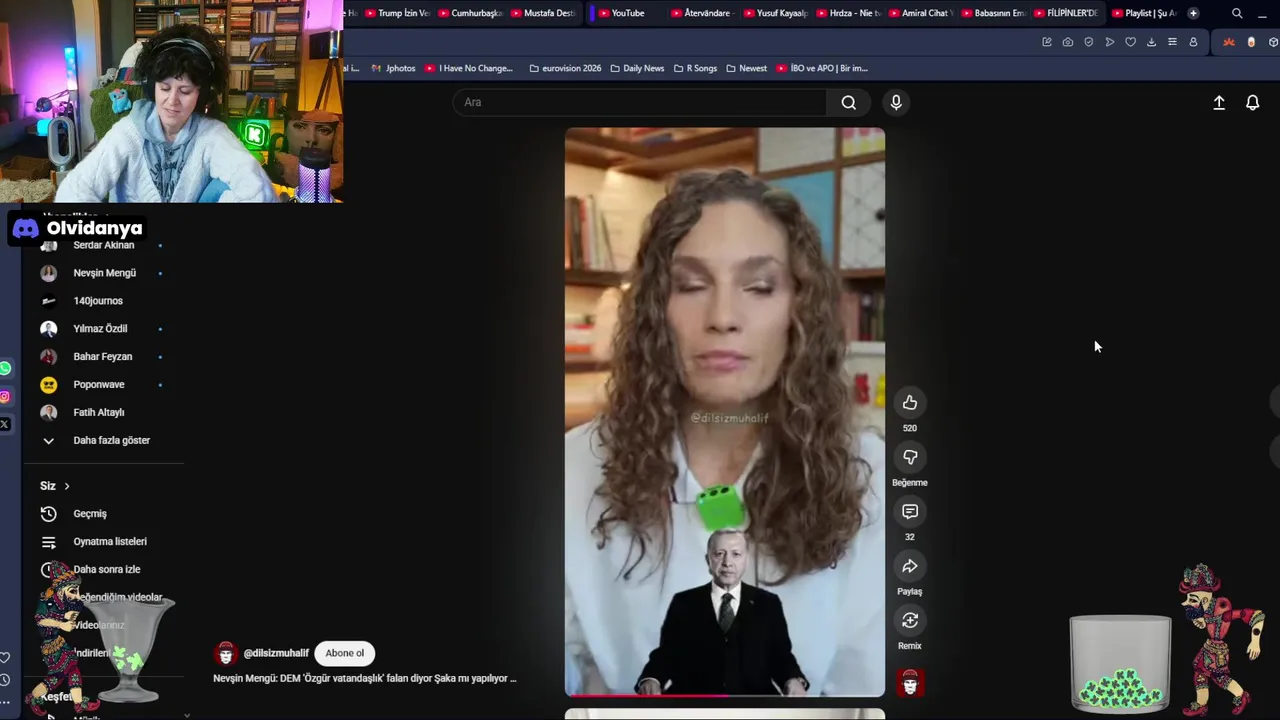
Task: Open the @dilsizmuhalif channel avatar
Action: click(x=226, y=653)
